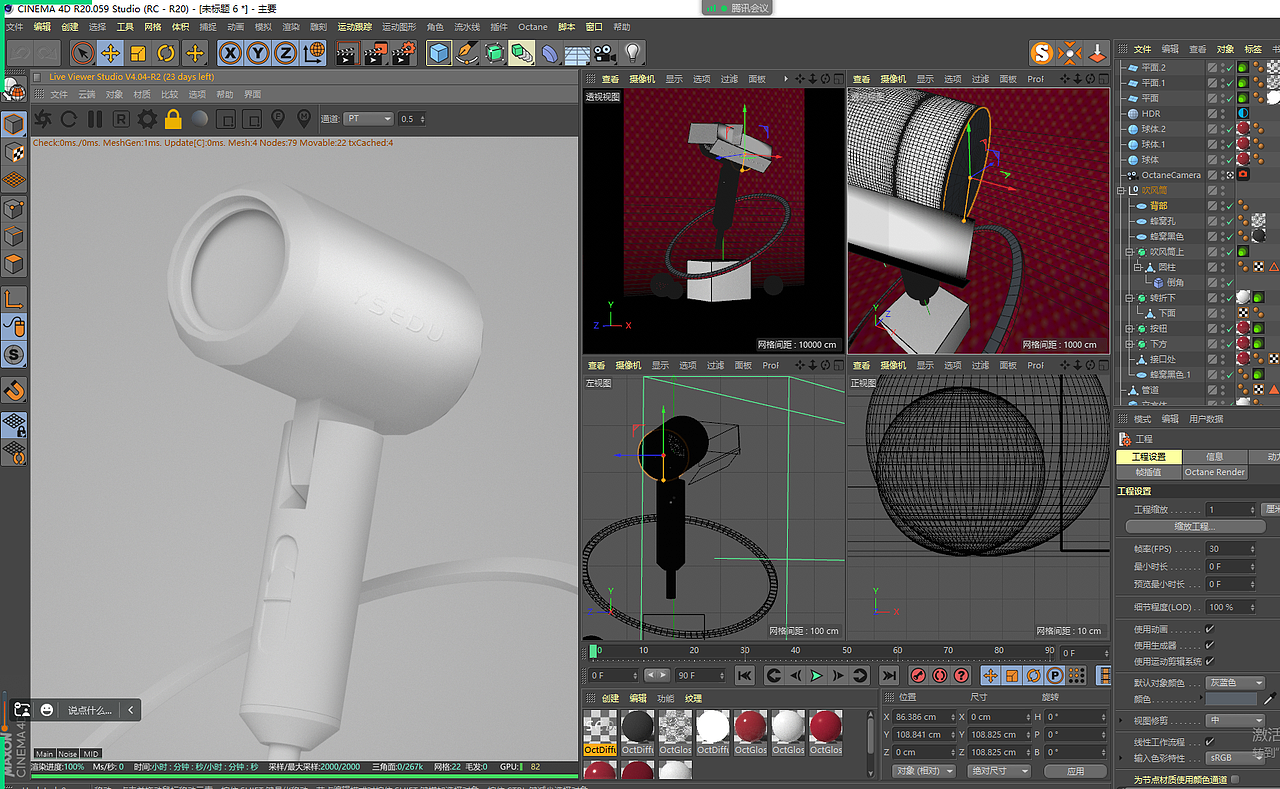
Task: Open the light bulb object tool
Action: (632, 53)
